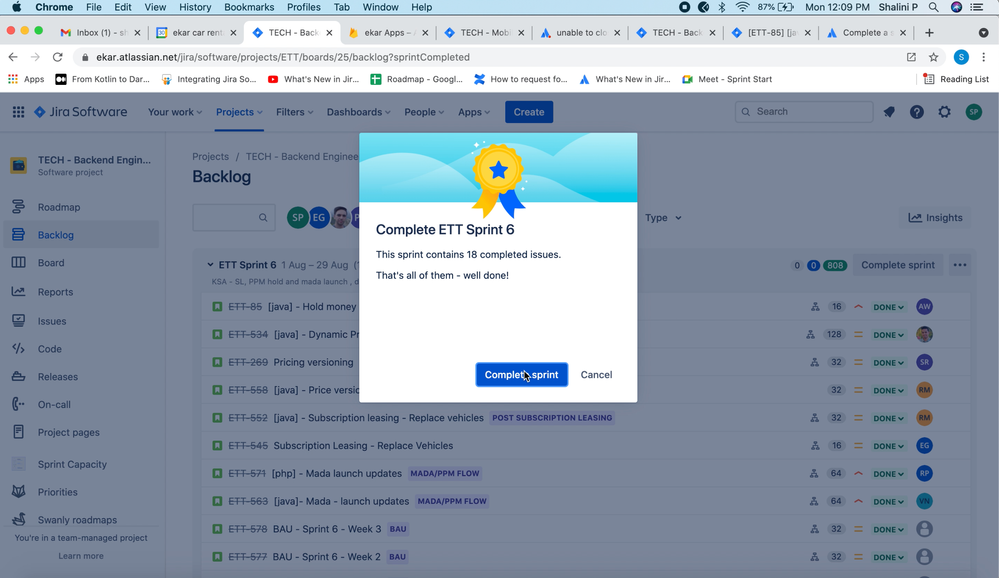Image resolution: width=999 pixels, height=578 pixels.
Task: Click the Learn more link
Action: coord(81,556)
